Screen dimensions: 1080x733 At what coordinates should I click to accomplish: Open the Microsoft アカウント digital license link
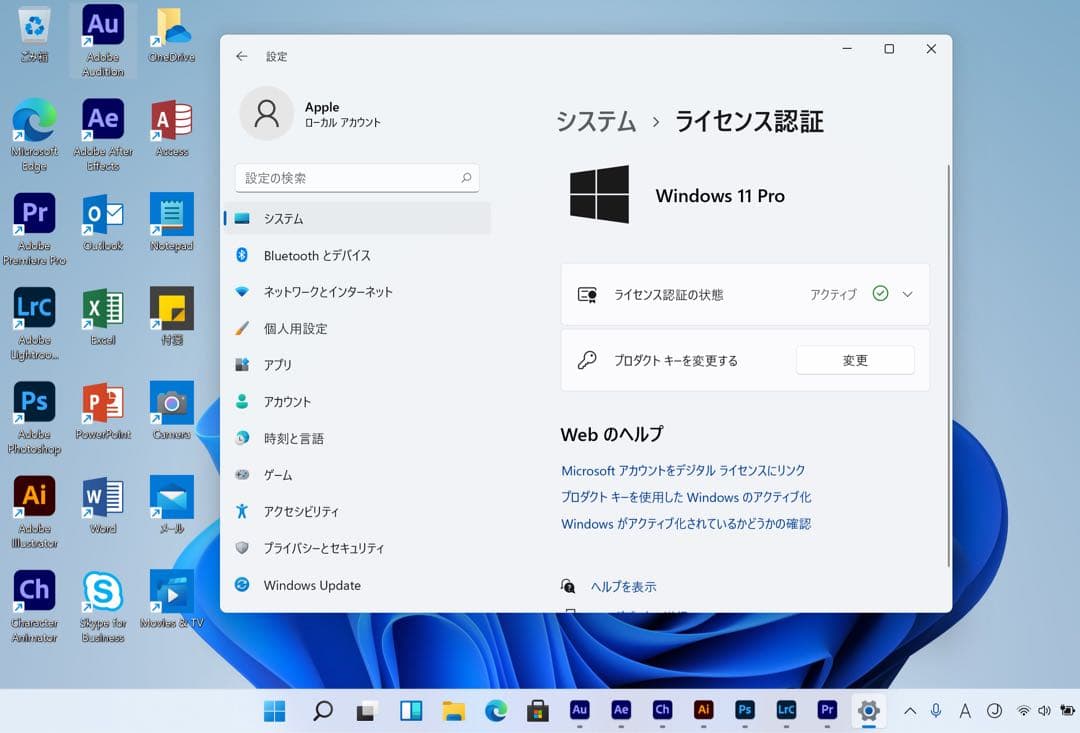pos(683,470)
